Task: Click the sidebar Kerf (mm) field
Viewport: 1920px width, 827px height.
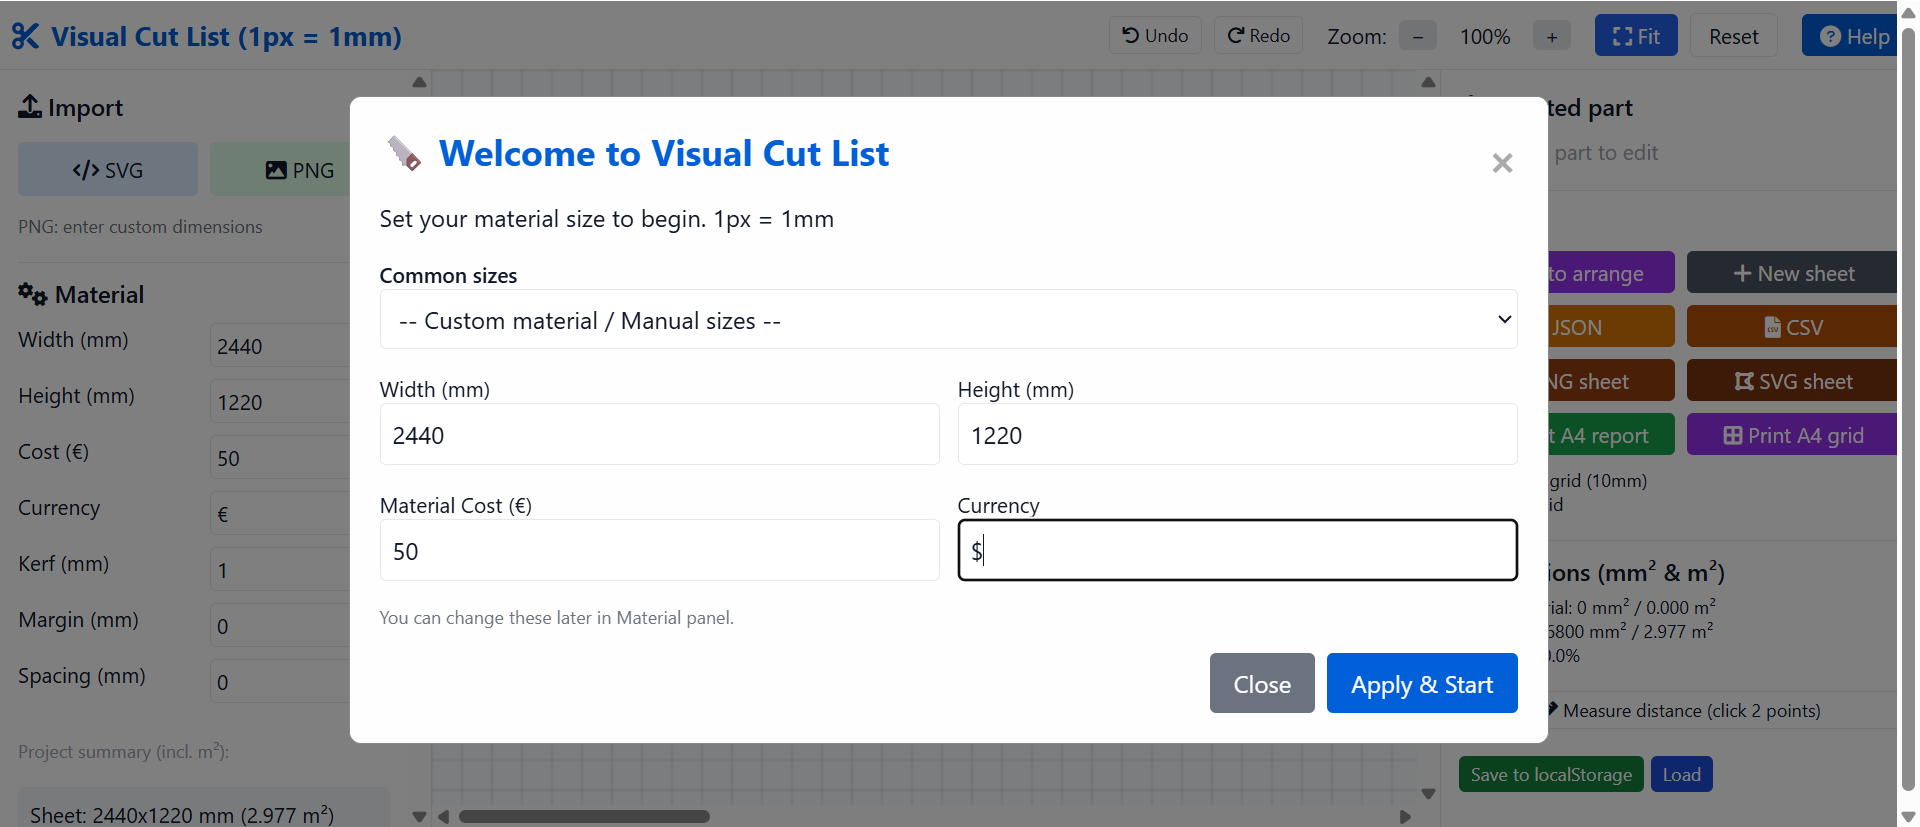Action: point(280,570)
